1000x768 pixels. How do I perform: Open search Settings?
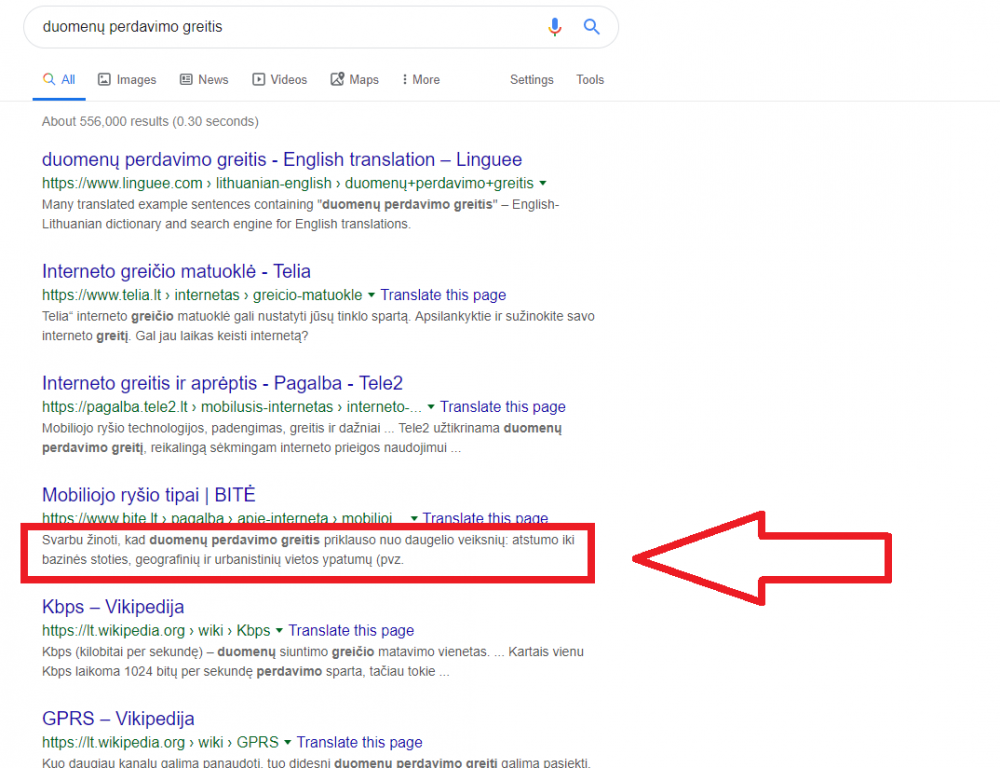point(531,80)
